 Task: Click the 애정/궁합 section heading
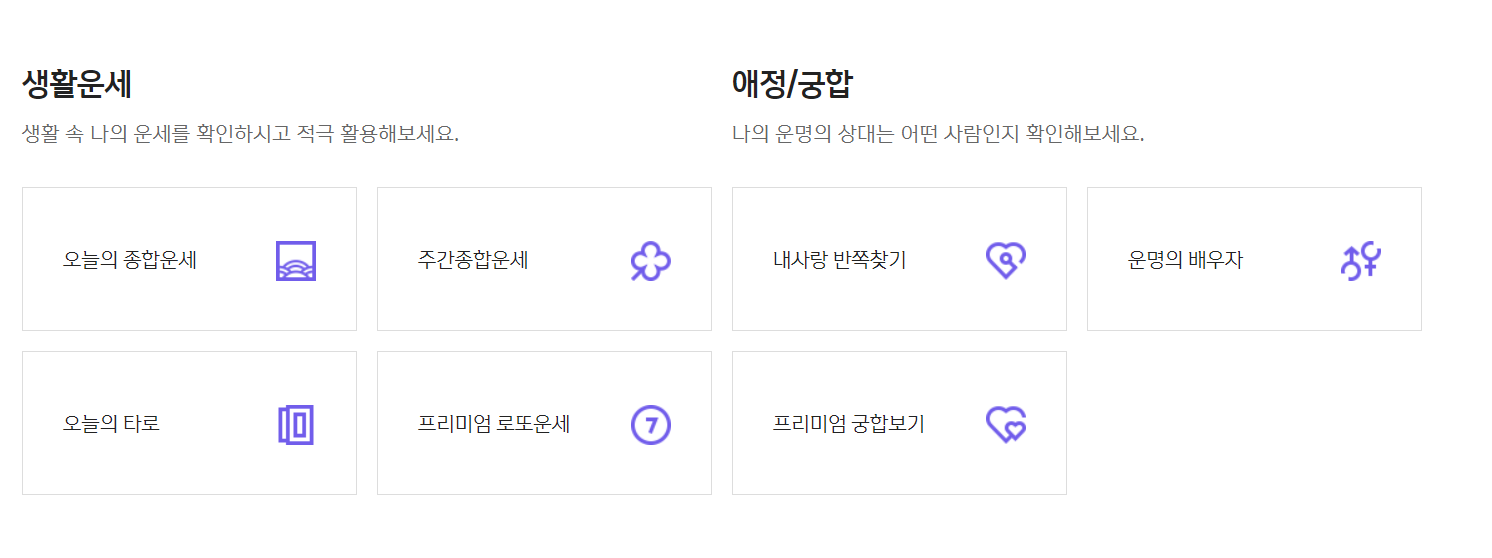792,85
